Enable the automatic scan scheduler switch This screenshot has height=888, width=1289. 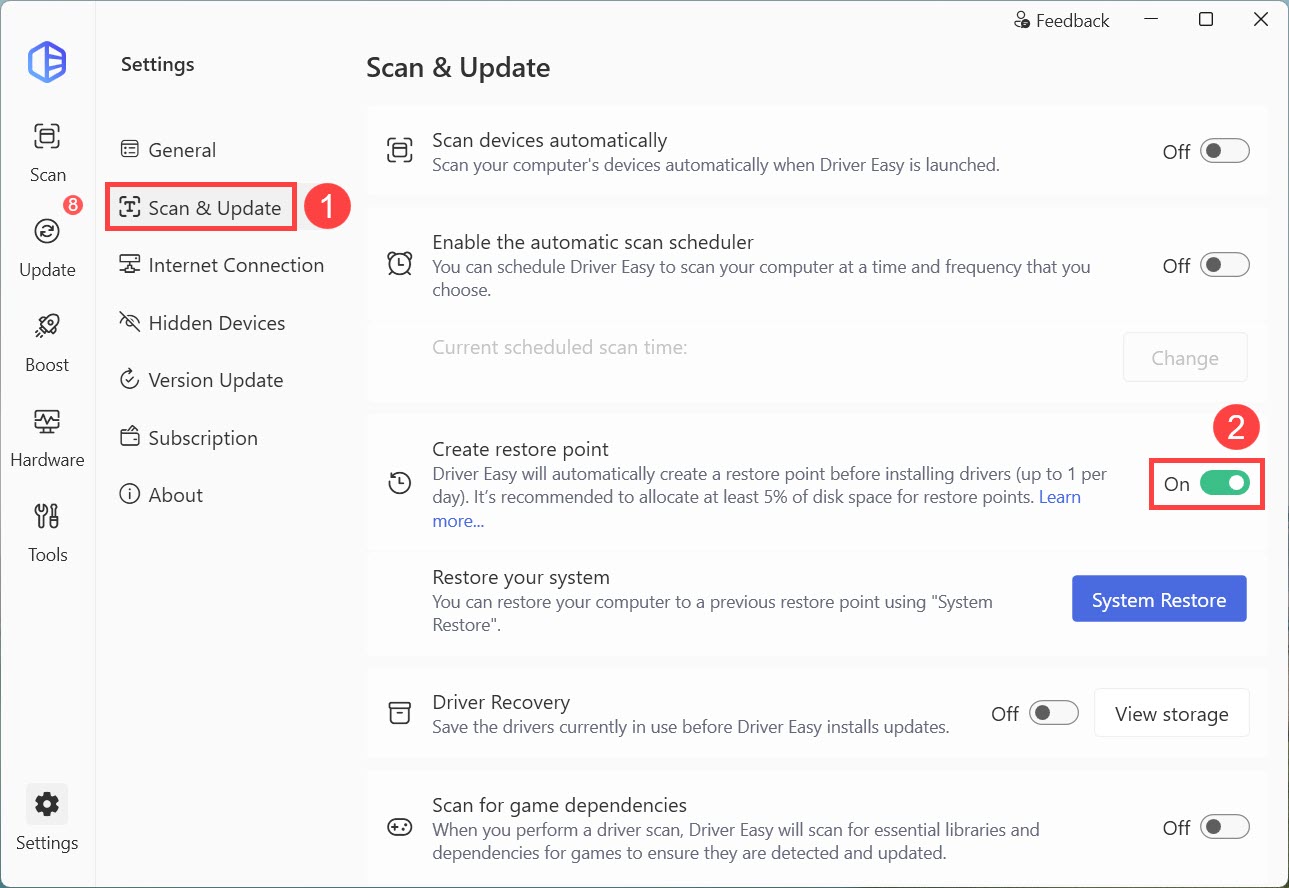1225,265
